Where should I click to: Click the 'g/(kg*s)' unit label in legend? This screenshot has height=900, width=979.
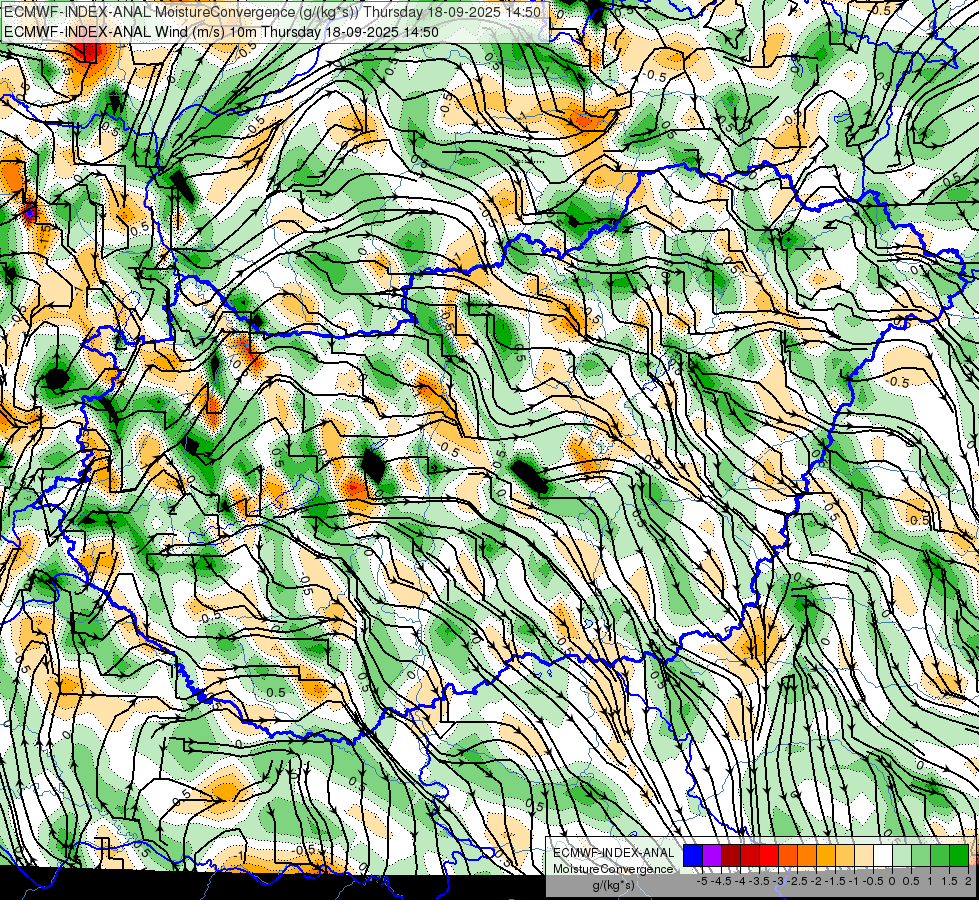613,885
